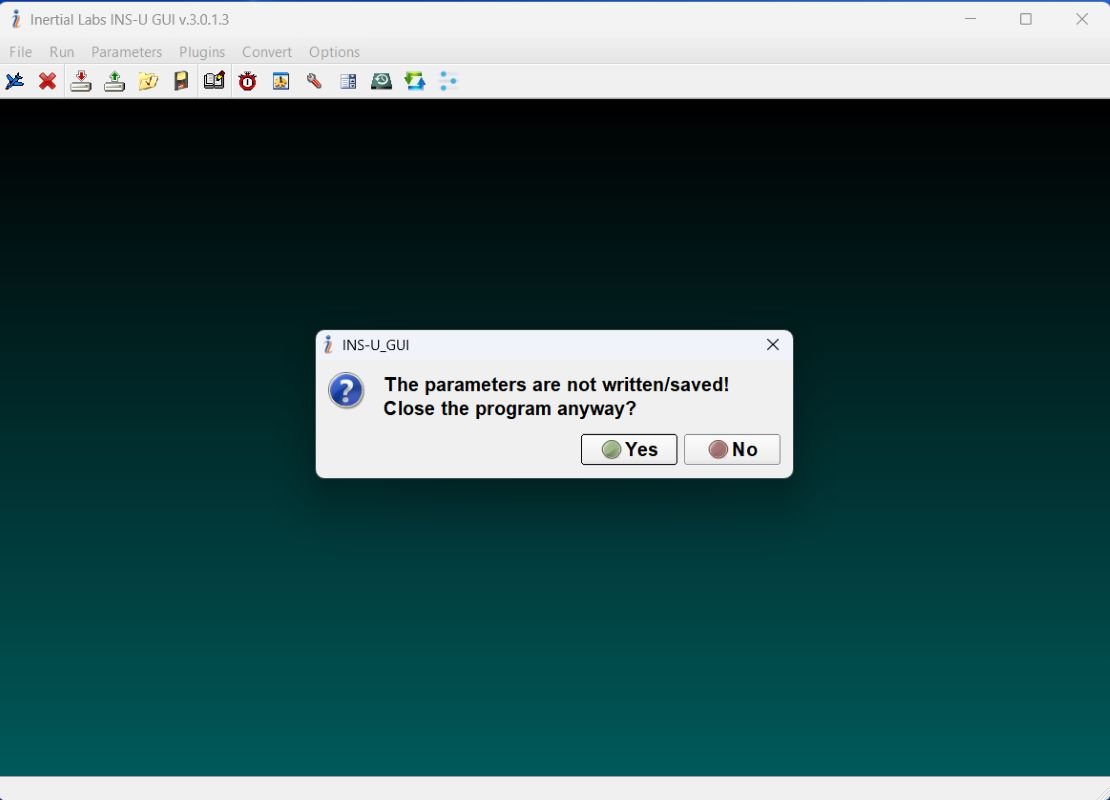Open settings via the wrench toolbar icon
Viewport: 1110px width, 800px height.
point(314,81)
